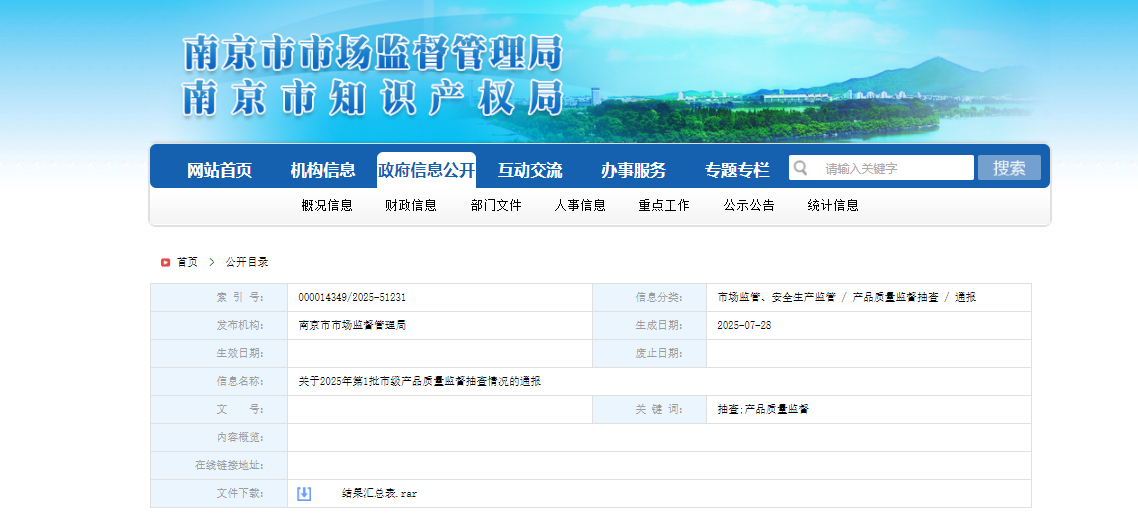Viewport: 1138px width, 516px height.
Task: Open the 重点工作 submenu item
Action: (664, 205)
